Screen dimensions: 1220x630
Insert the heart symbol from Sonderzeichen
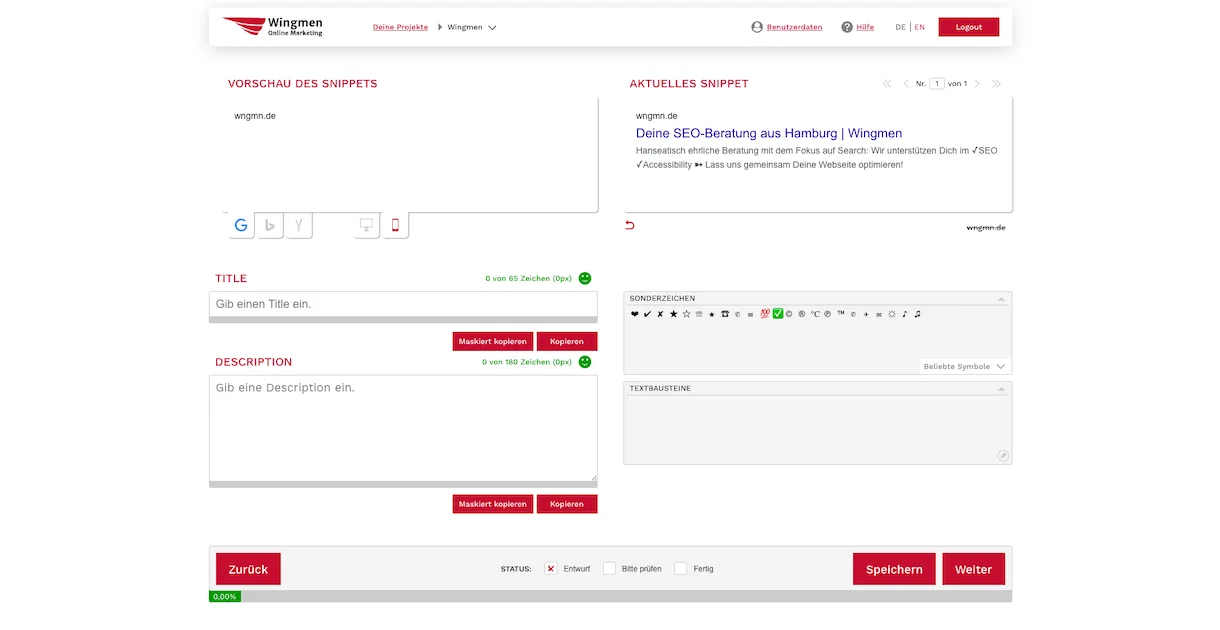634,313
